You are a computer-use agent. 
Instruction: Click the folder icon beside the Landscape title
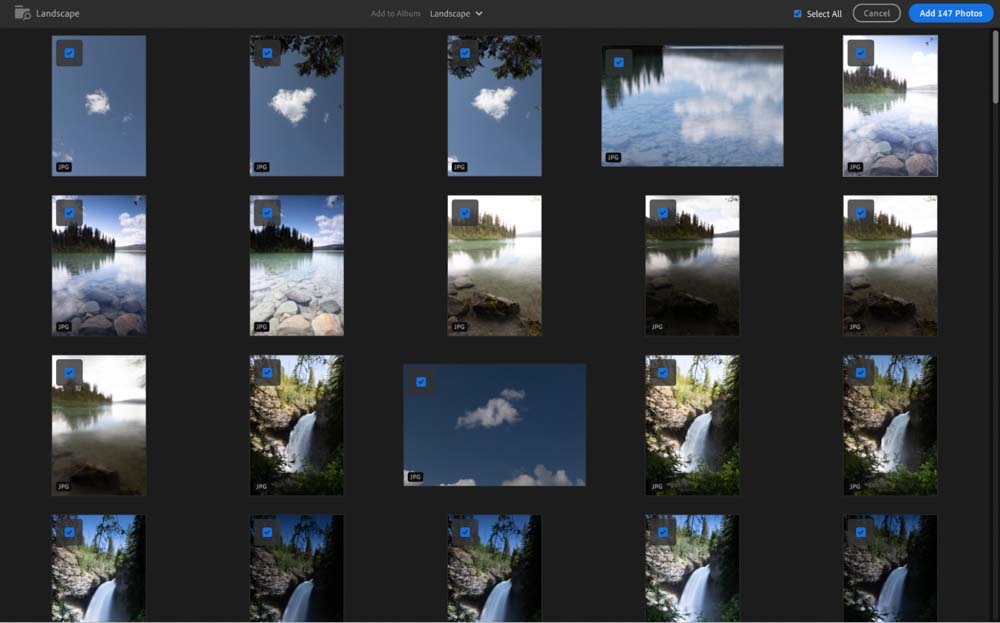click(x=22, y=13)
